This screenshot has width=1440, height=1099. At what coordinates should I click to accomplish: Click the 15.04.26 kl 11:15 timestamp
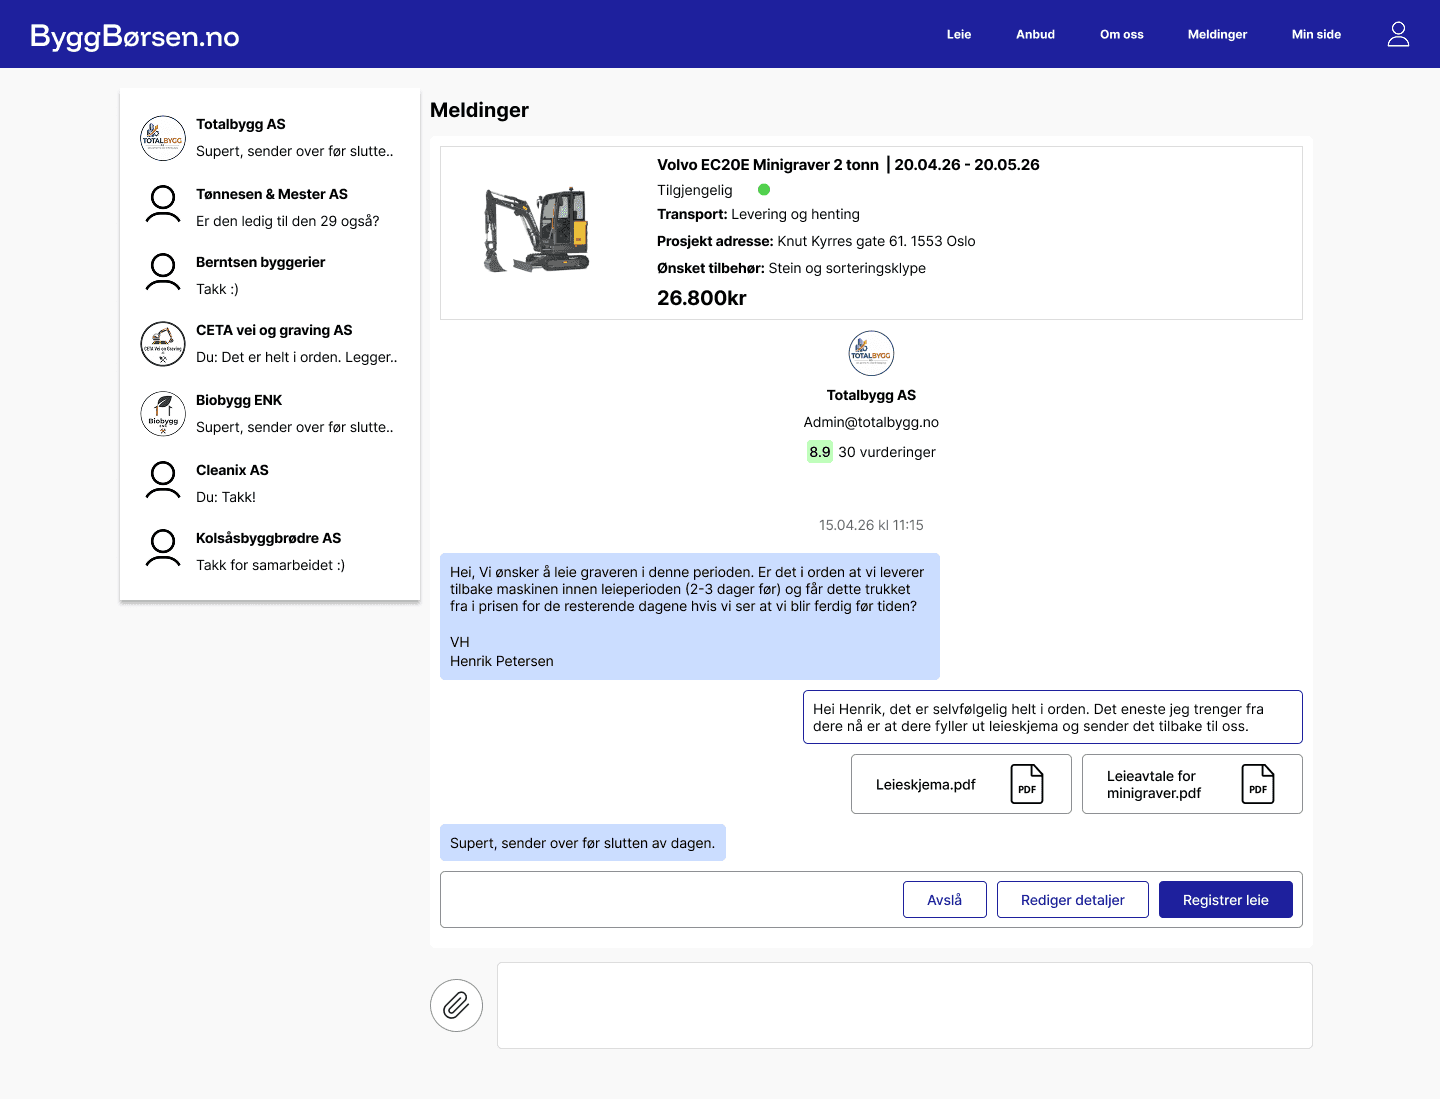coord(871,525)
